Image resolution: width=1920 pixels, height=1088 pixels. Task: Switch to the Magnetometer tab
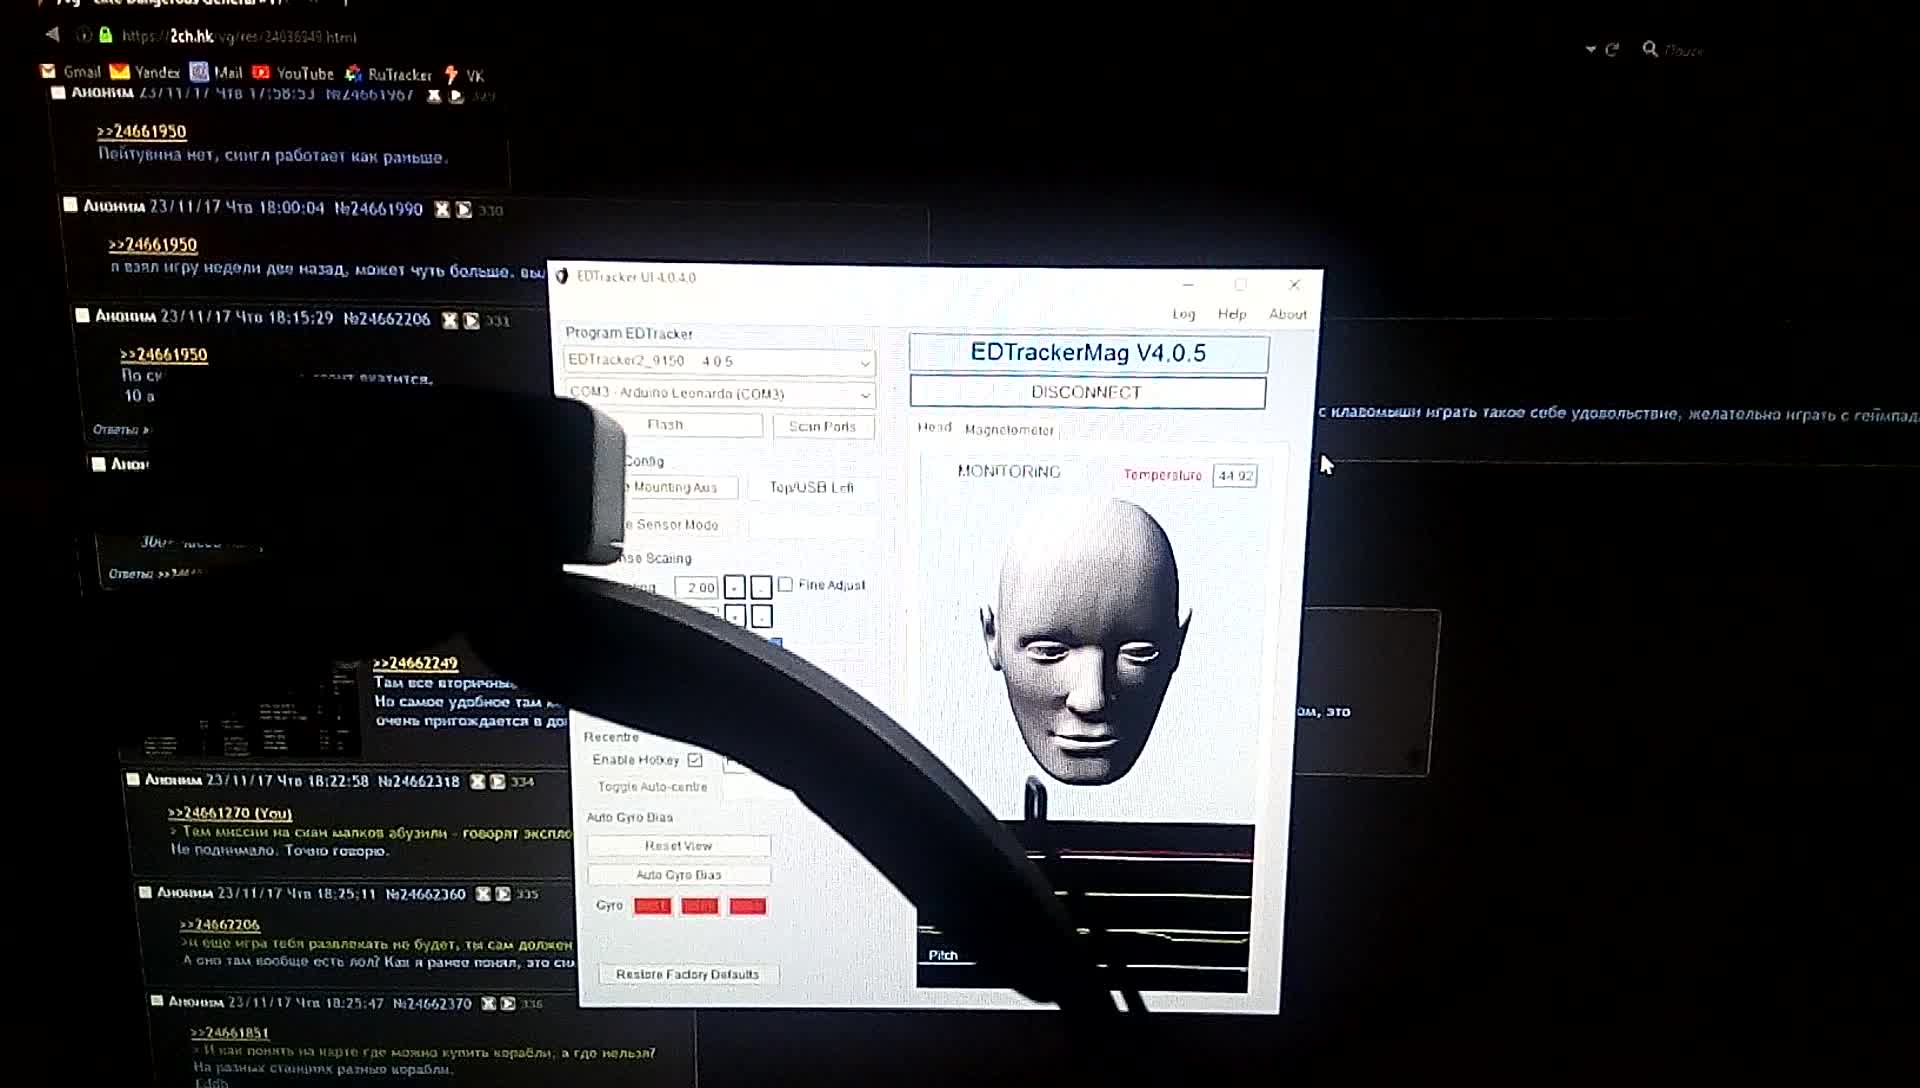(1009, 430)
